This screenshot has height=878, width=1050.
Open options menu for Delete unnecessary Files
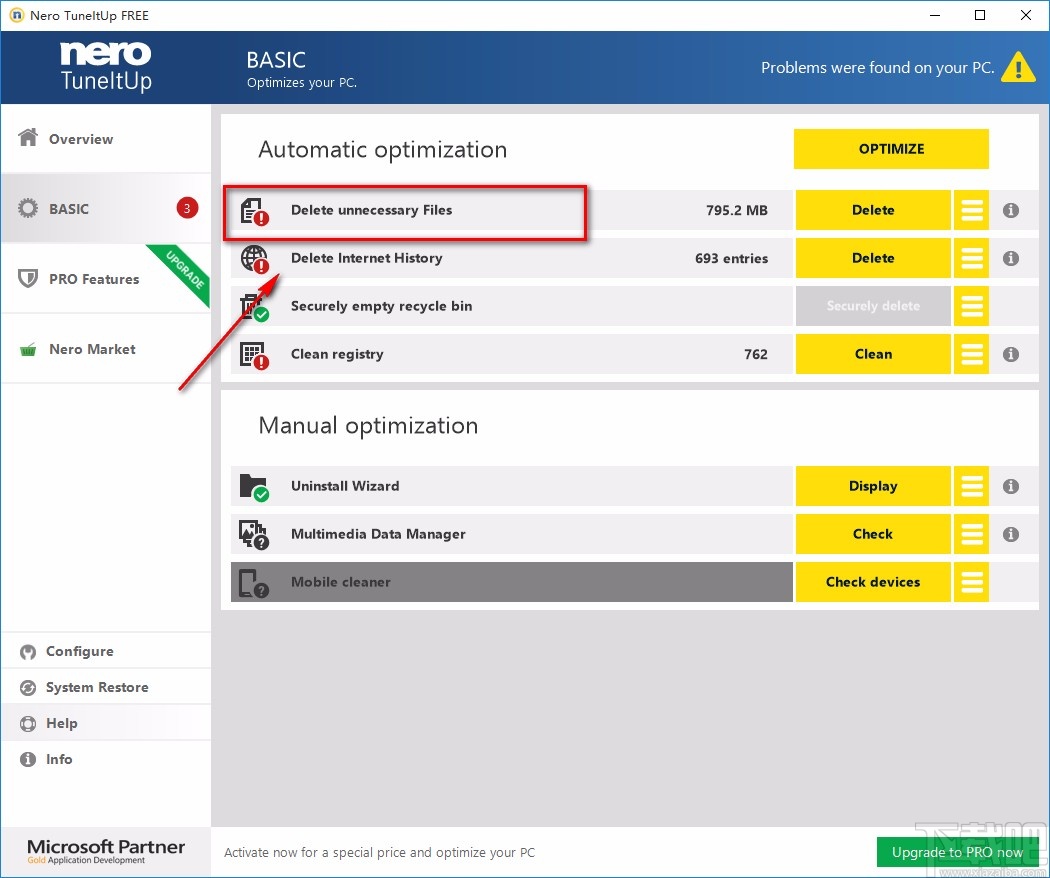pyautogui.click(x=972, y=210)
